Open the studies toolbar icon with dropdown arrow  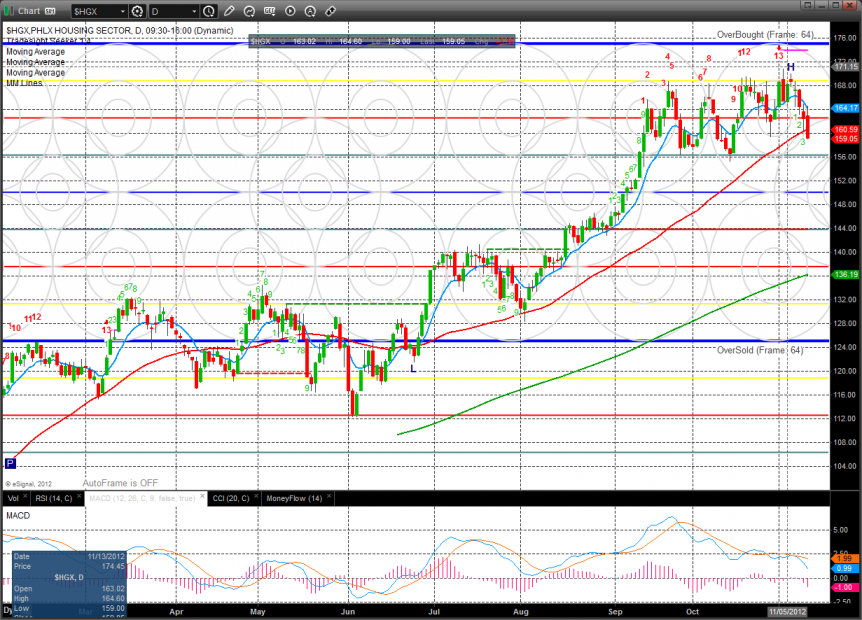coord(269,11)
